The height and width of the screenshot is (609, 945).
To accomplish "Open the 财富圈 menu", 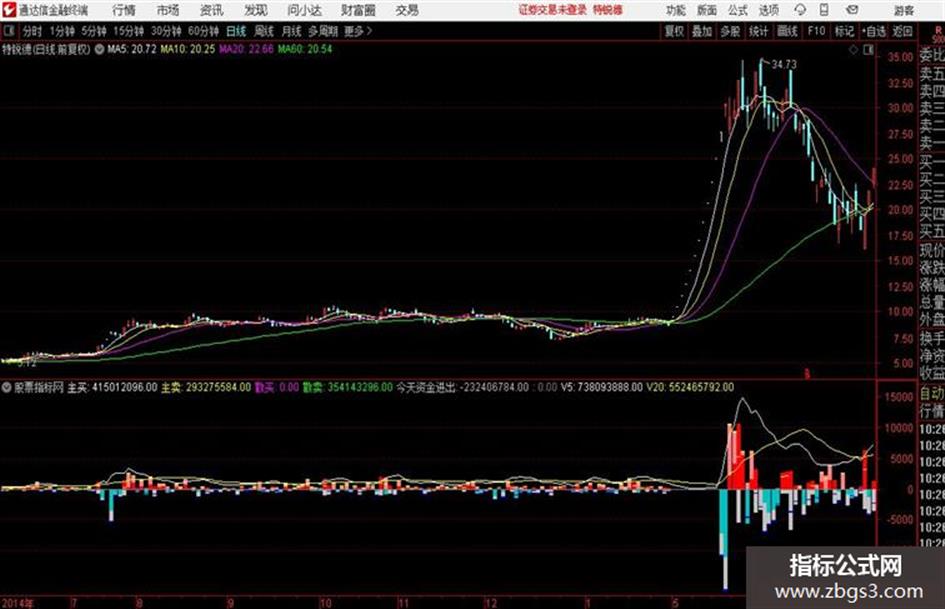I will (x=358, y=10).
